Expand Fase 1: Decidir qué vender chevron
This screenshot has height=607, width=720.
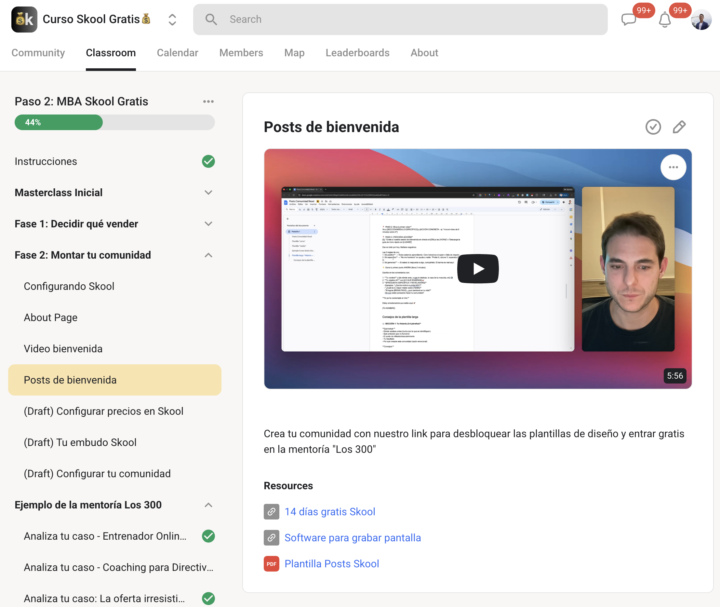tap(208, 224)
